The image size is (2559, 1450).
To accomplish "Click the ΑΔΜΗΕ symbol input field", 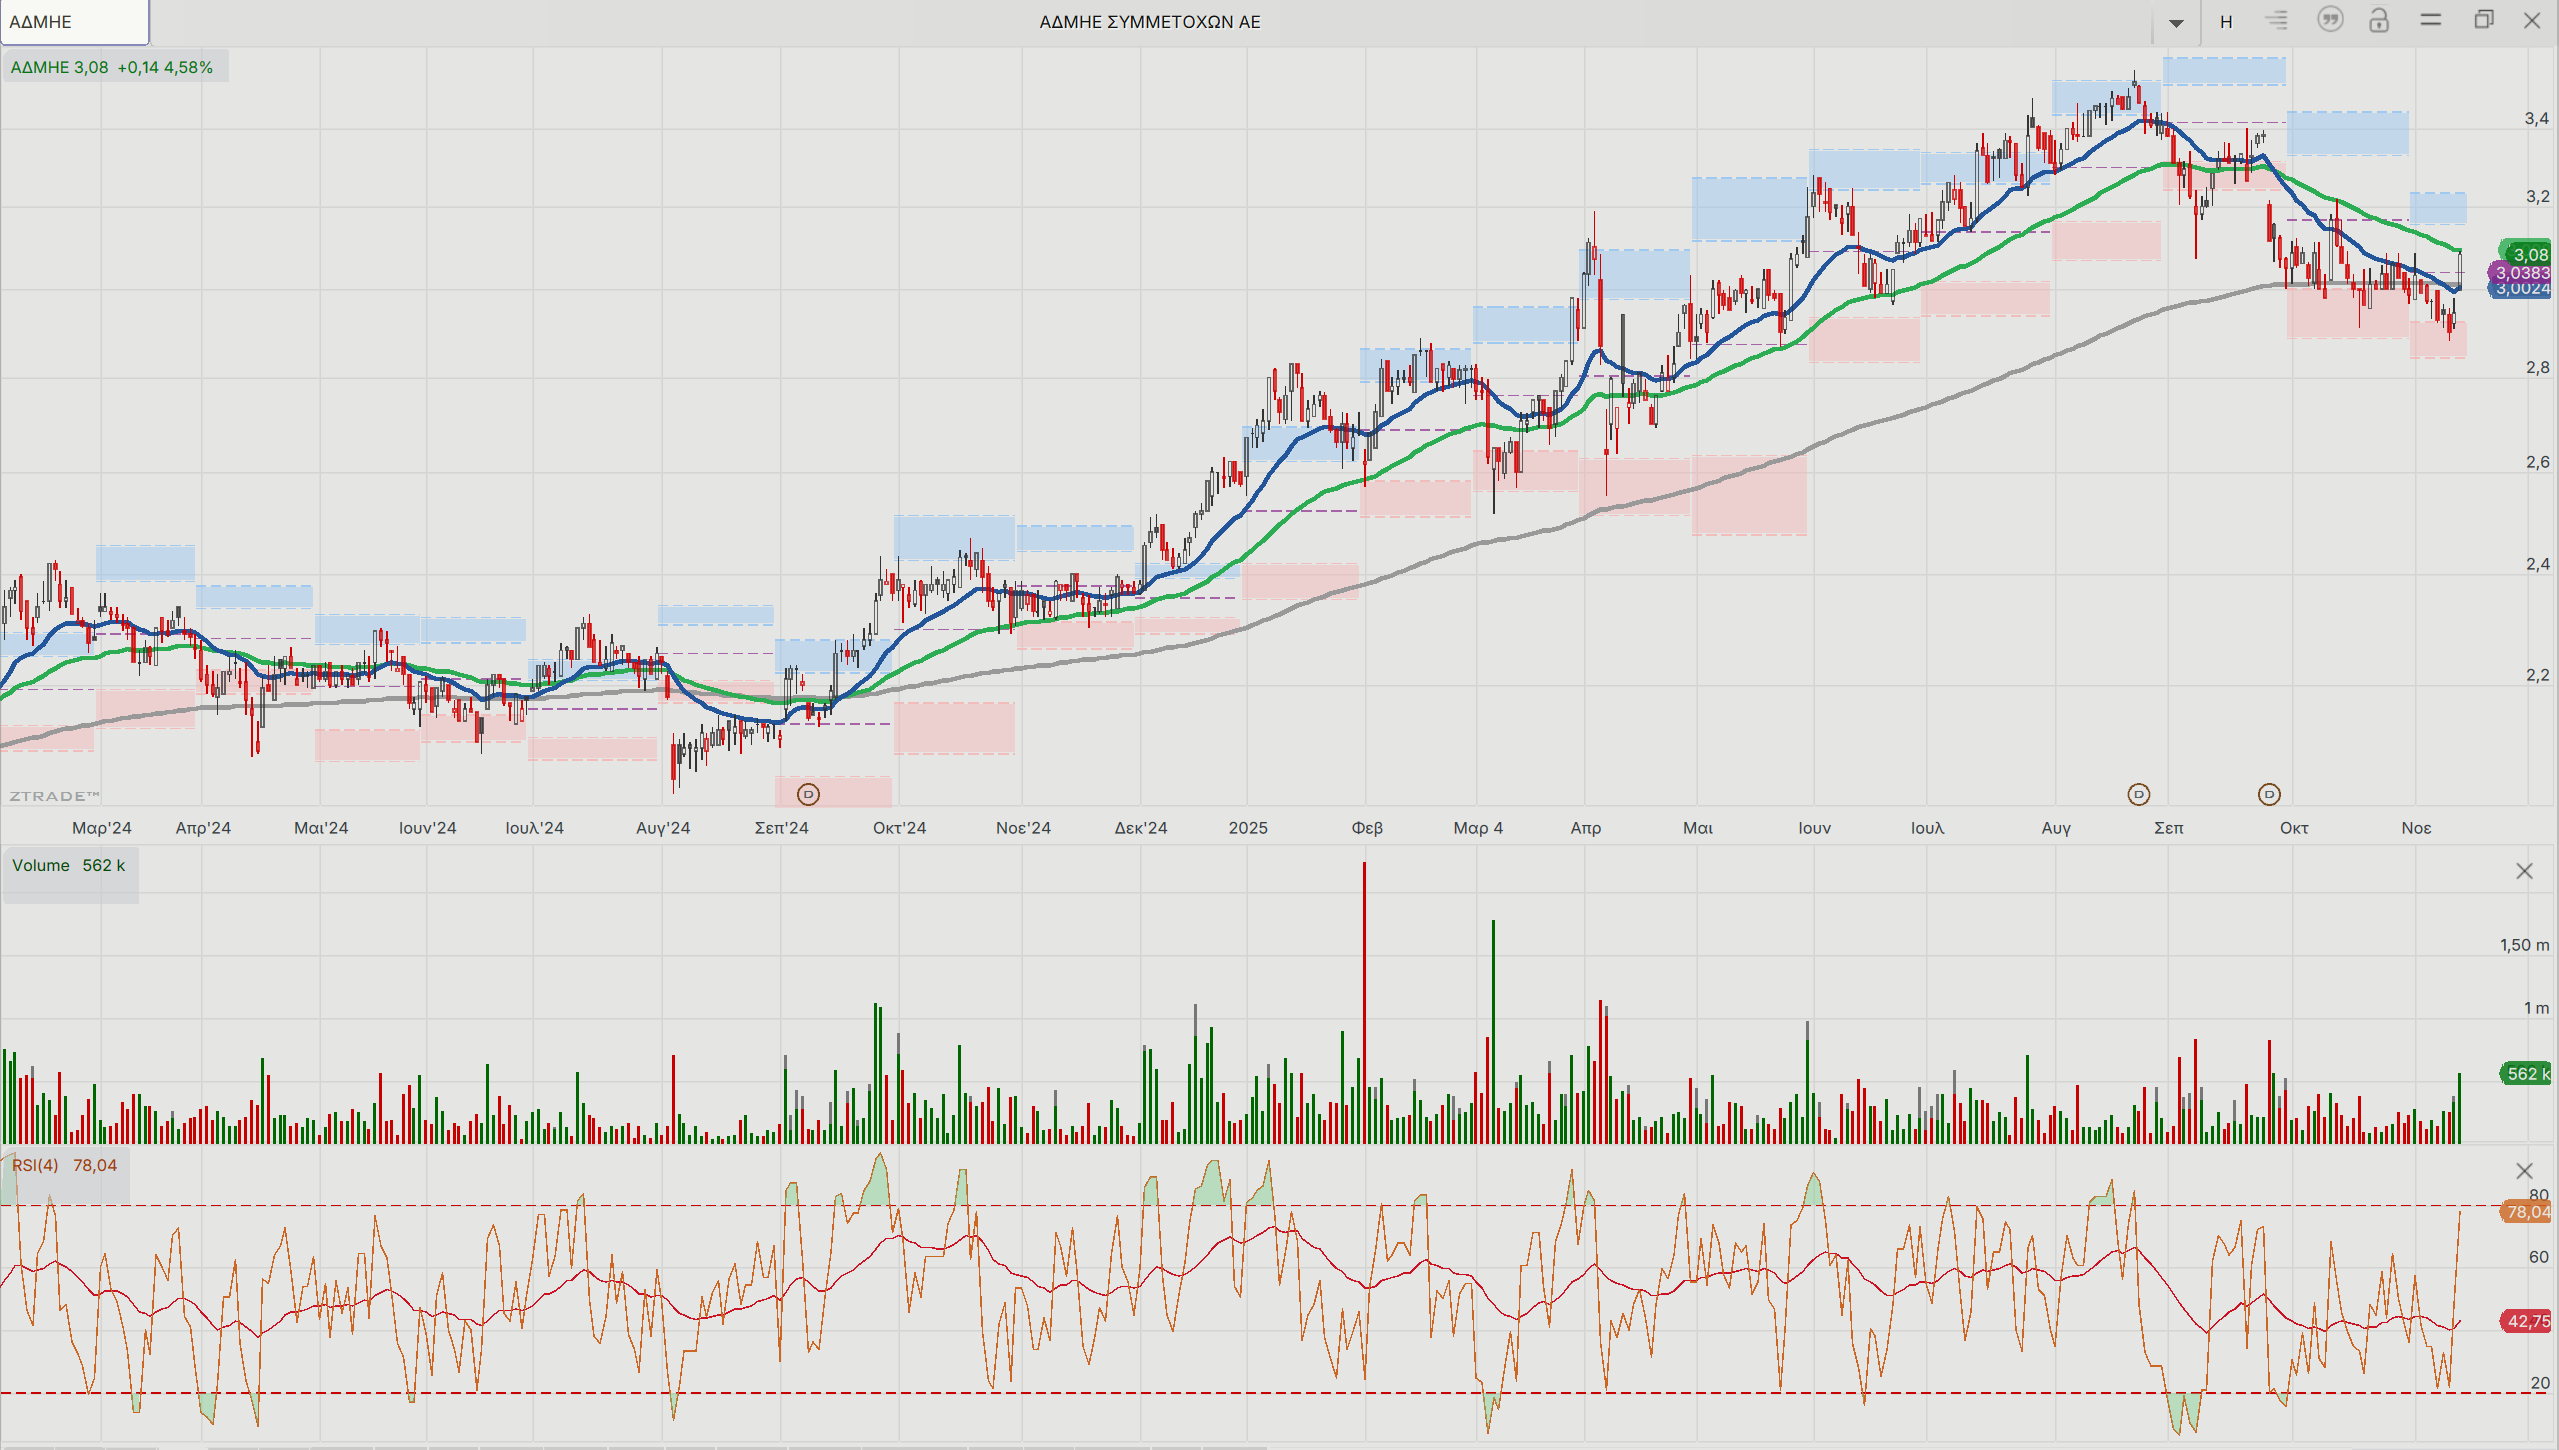I will pyautogui.click(x=75, y=22).
